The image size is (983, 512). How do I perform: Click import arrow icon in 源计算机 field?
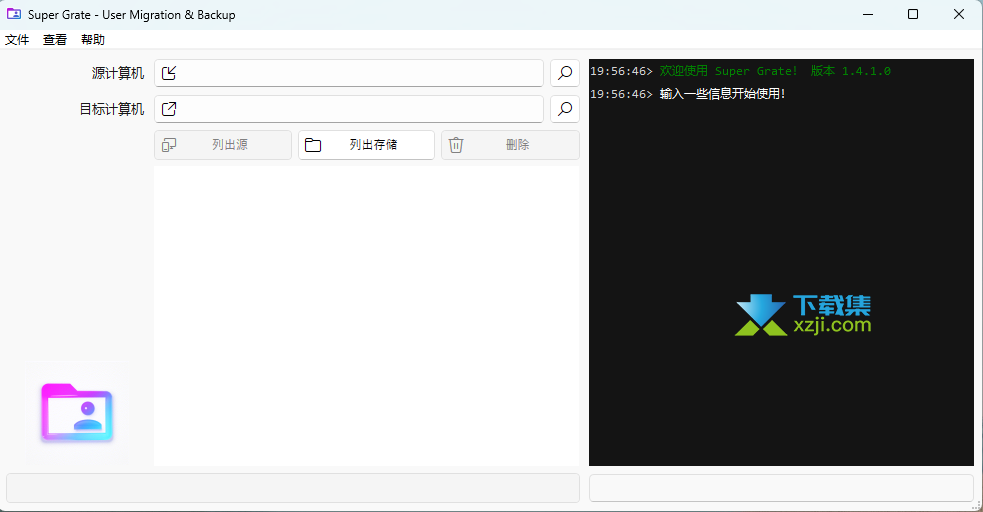click(169, 73)
